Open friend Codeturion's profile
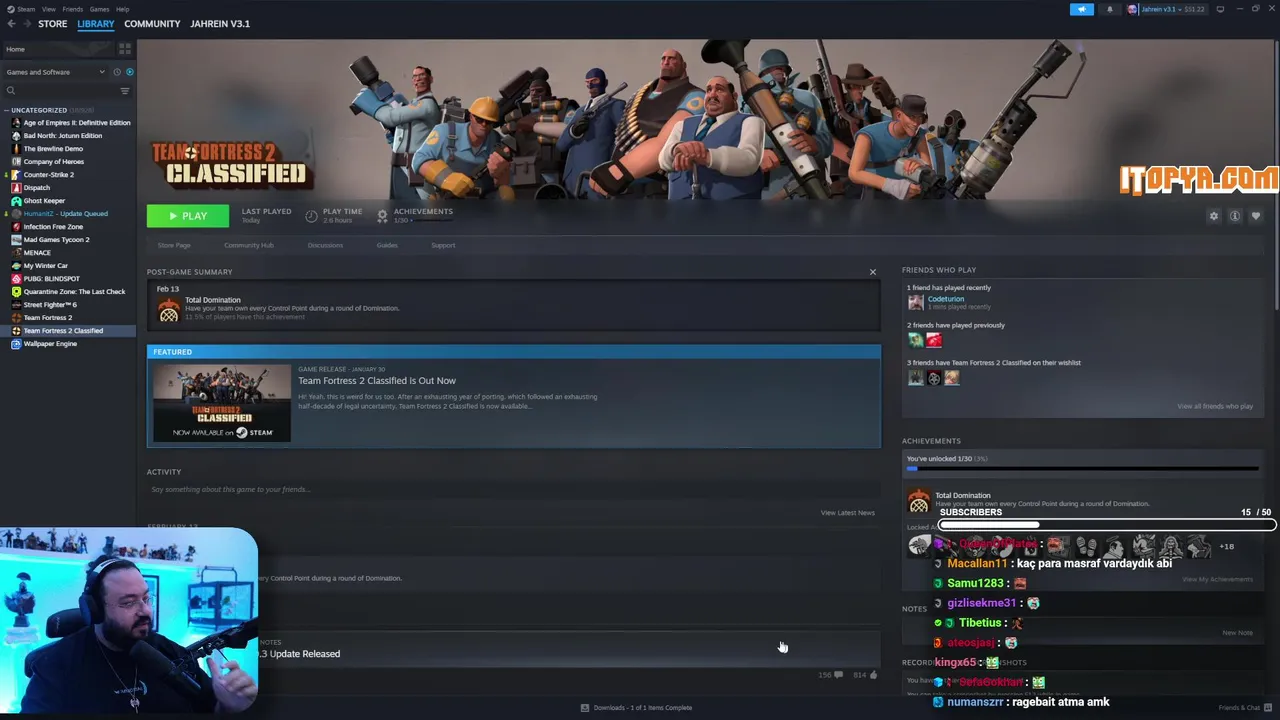The image size is (1280, 720). [945, 299]
